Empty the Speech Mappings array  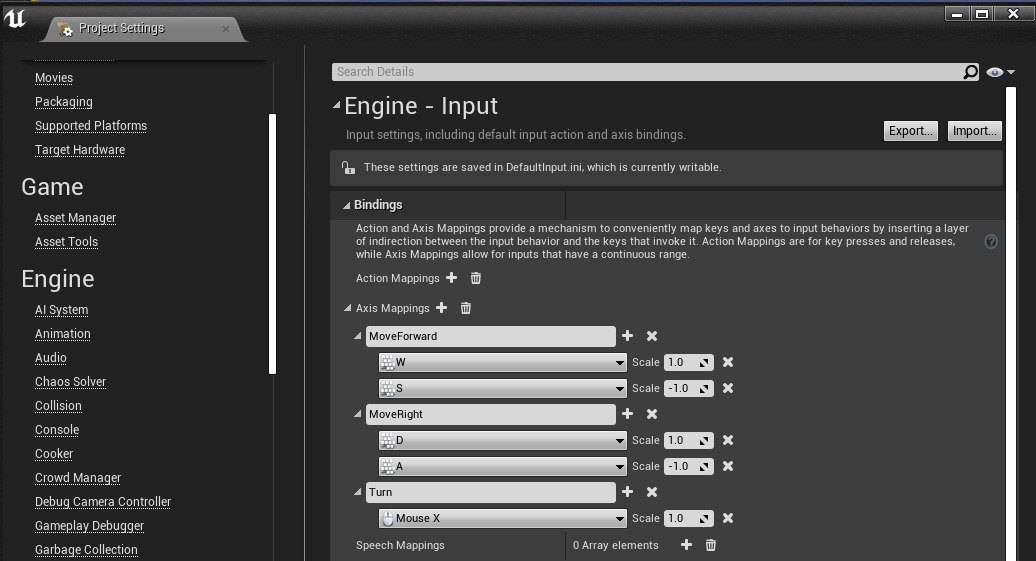[x=711, y=545]
